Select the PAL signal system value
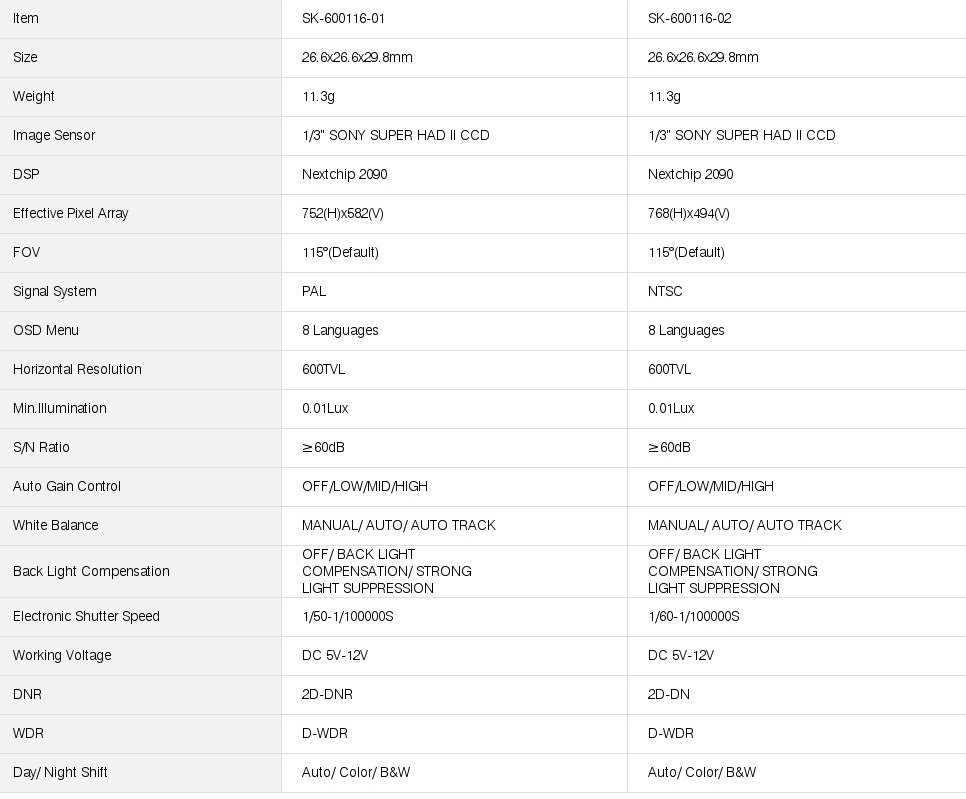 click(x=314, y=291)
